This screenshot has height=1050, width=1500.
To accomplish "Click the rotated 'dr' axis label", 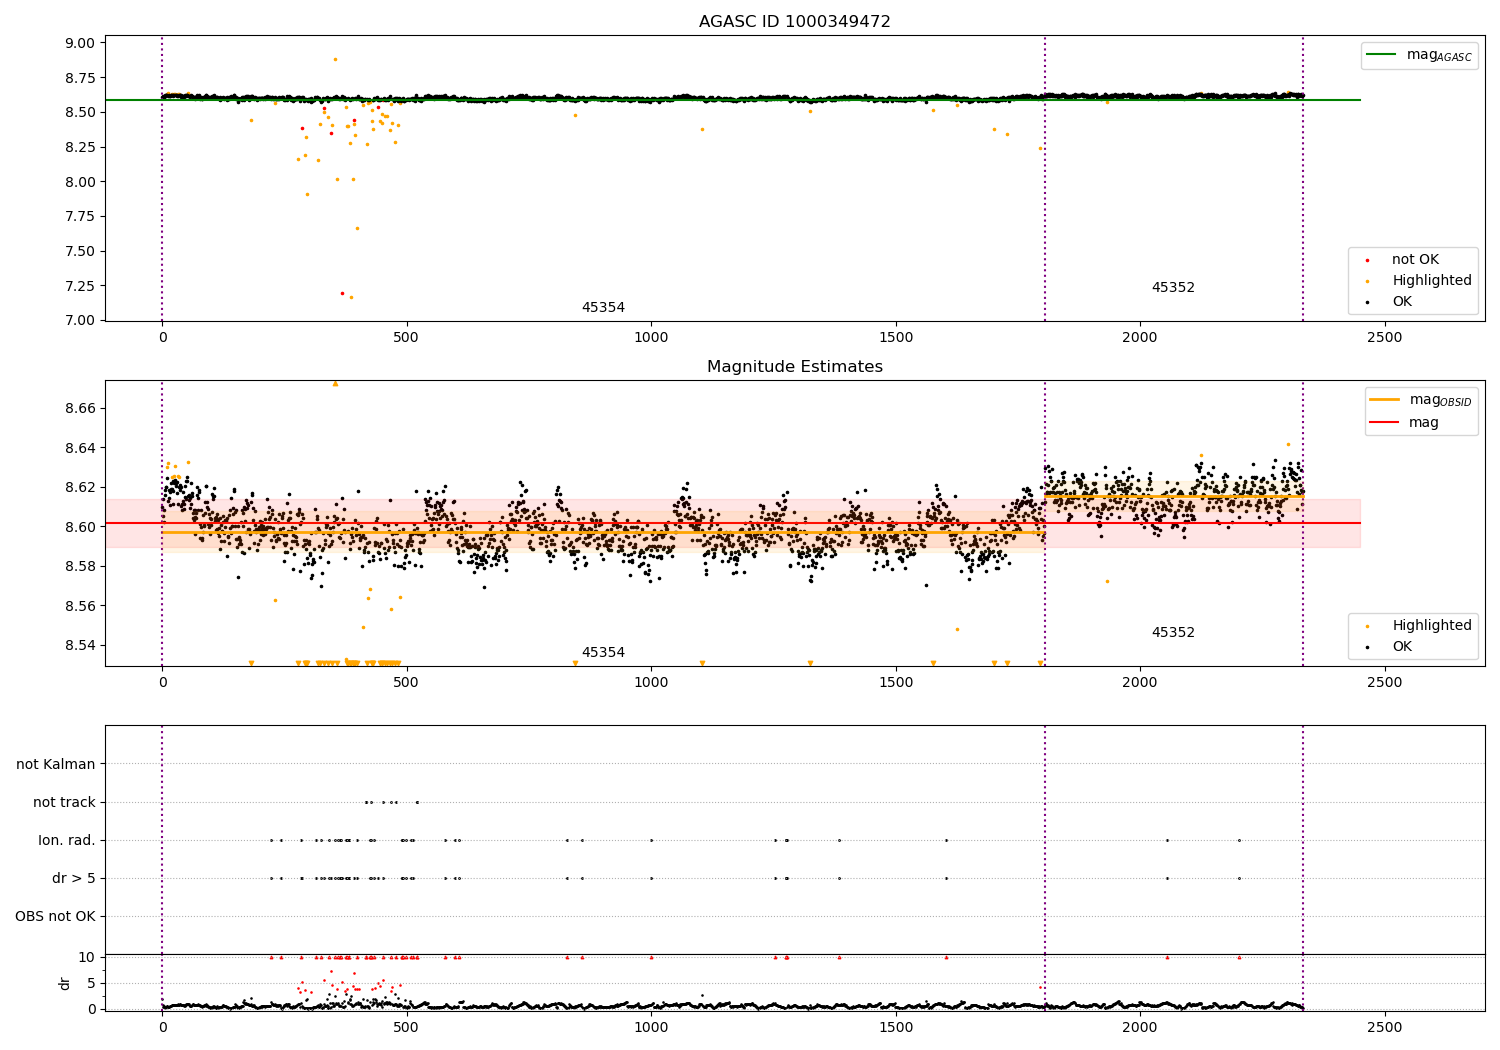I will pyautogui.click(x=65, y=983).
